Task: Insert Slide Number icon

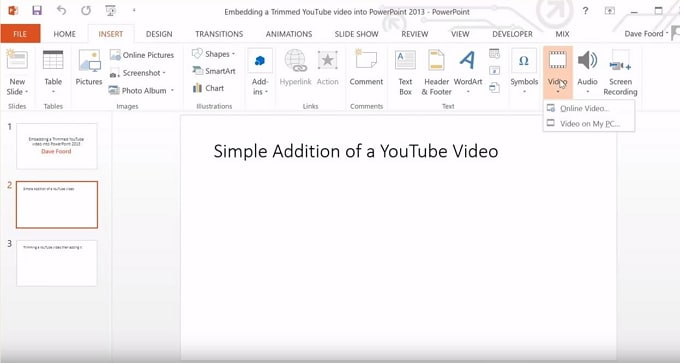Action: point(494,71)
